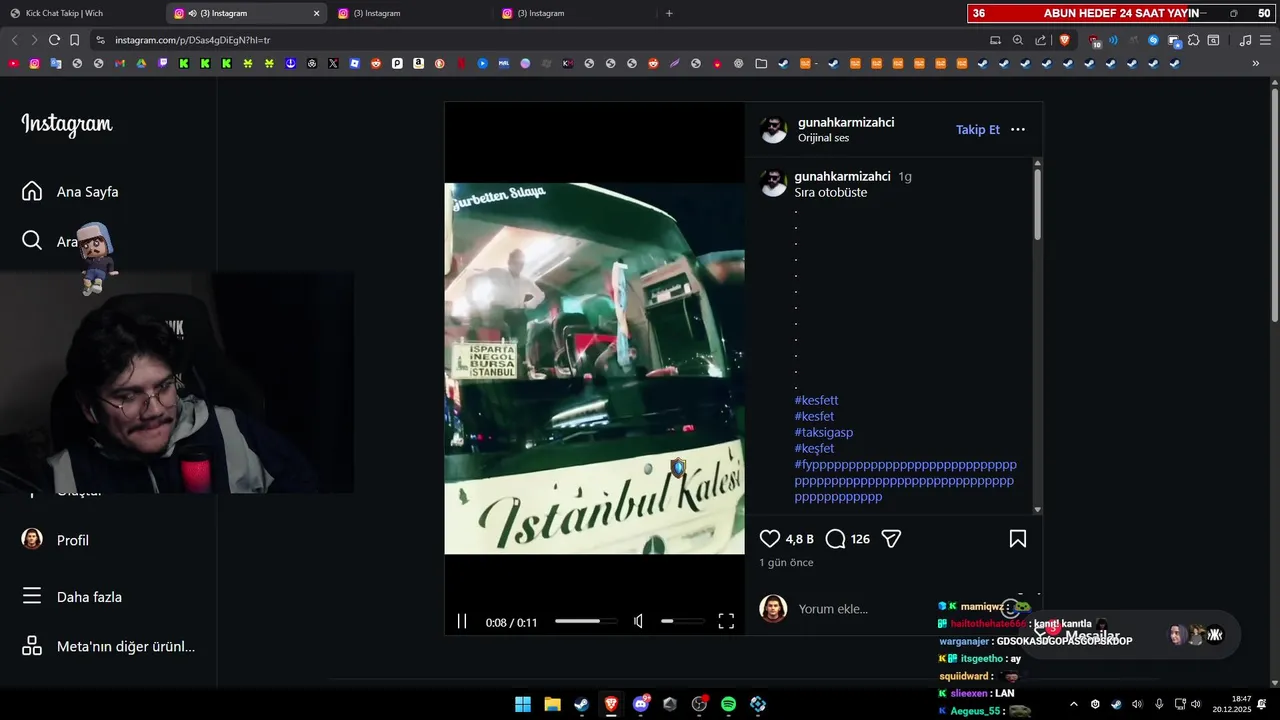This screenshot has width=1280, height=720.
Task: Open the browser hamburger menu
Action: click(1265, 40)
